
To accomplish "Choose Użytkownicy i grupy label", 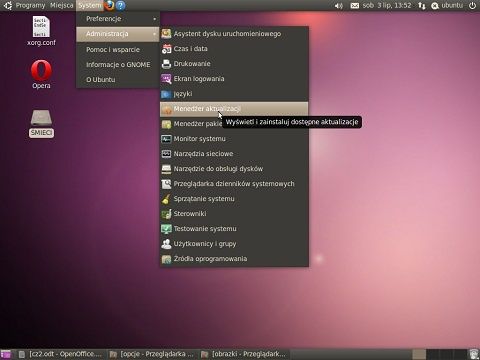I will point(205,244).
